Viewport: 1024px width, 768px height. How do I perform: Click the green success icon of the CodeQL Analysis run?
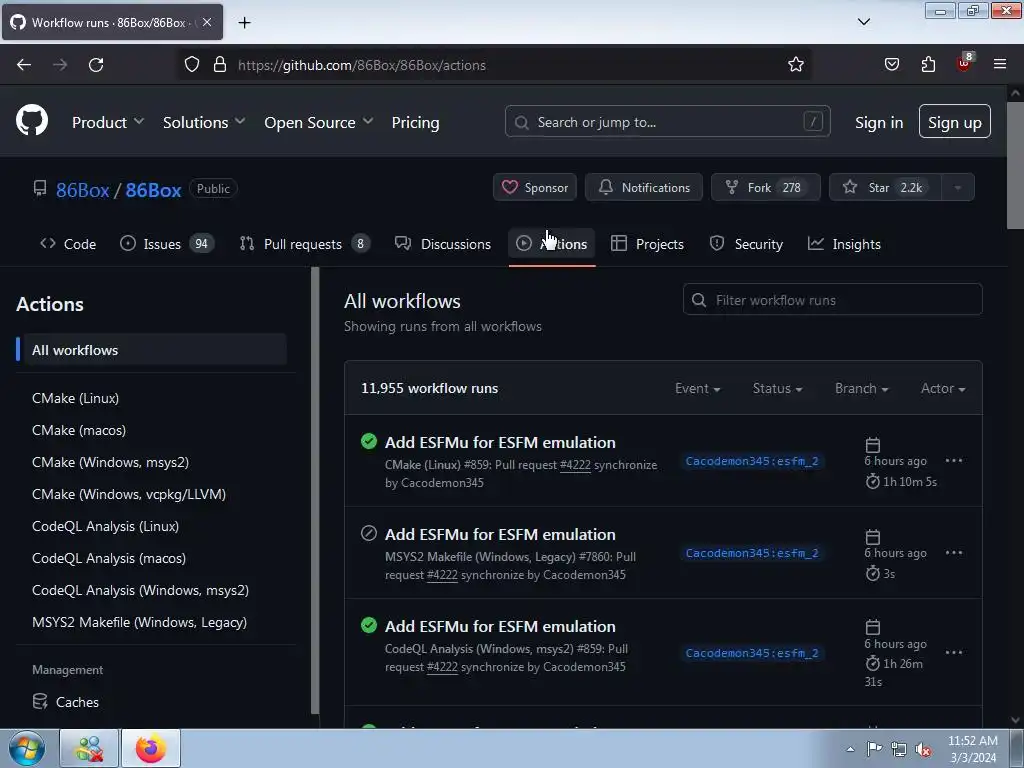coord(369,626)
